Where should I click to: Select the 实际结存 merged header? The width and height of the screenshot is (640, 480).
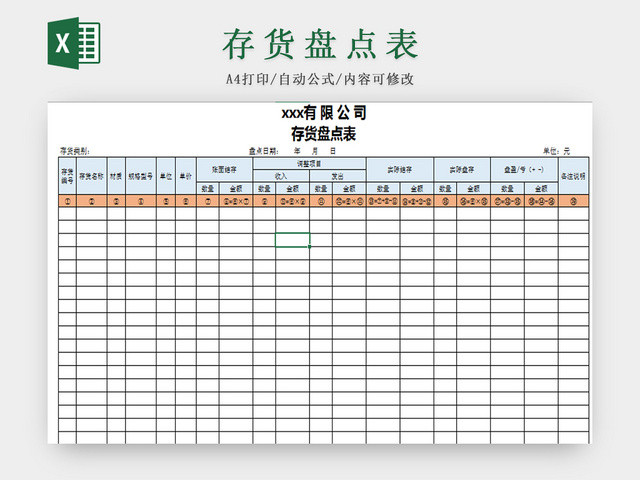[x=400, y=170]
